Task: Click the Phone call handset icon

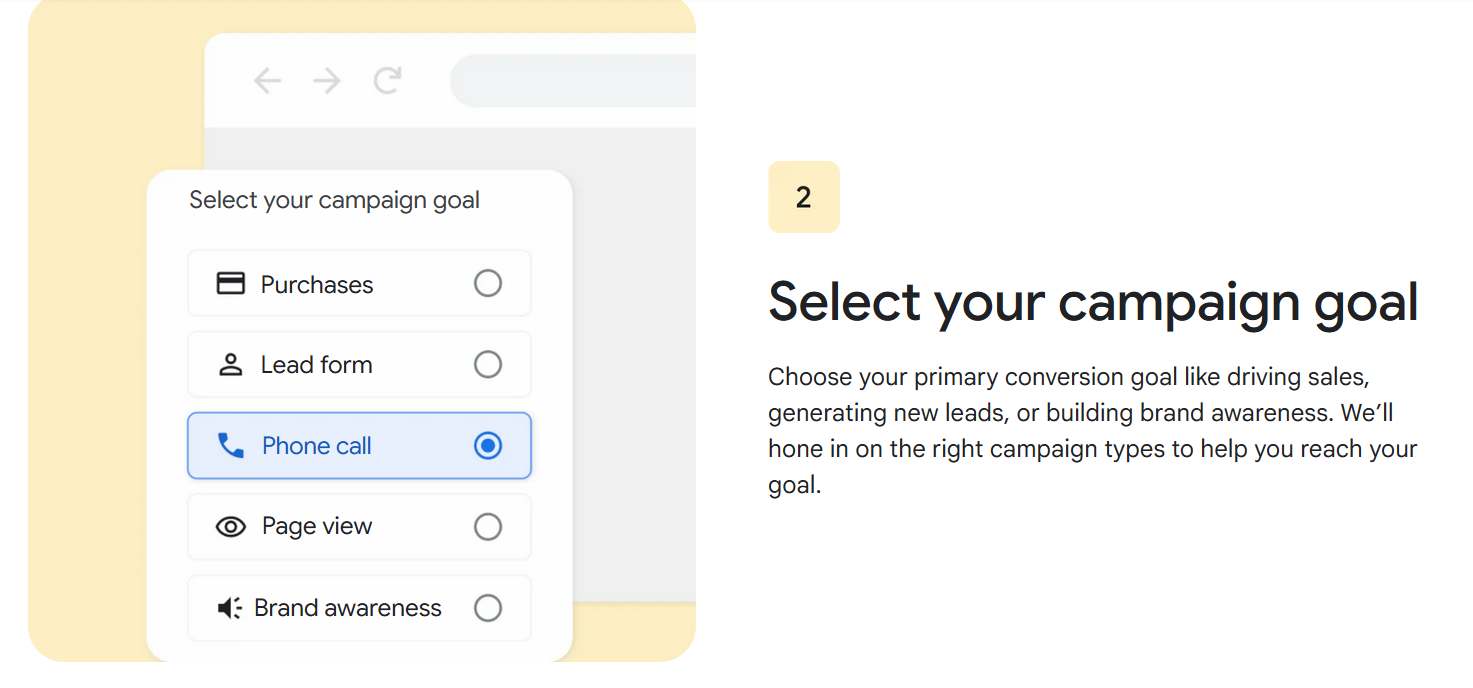Action: coord(231,446)
